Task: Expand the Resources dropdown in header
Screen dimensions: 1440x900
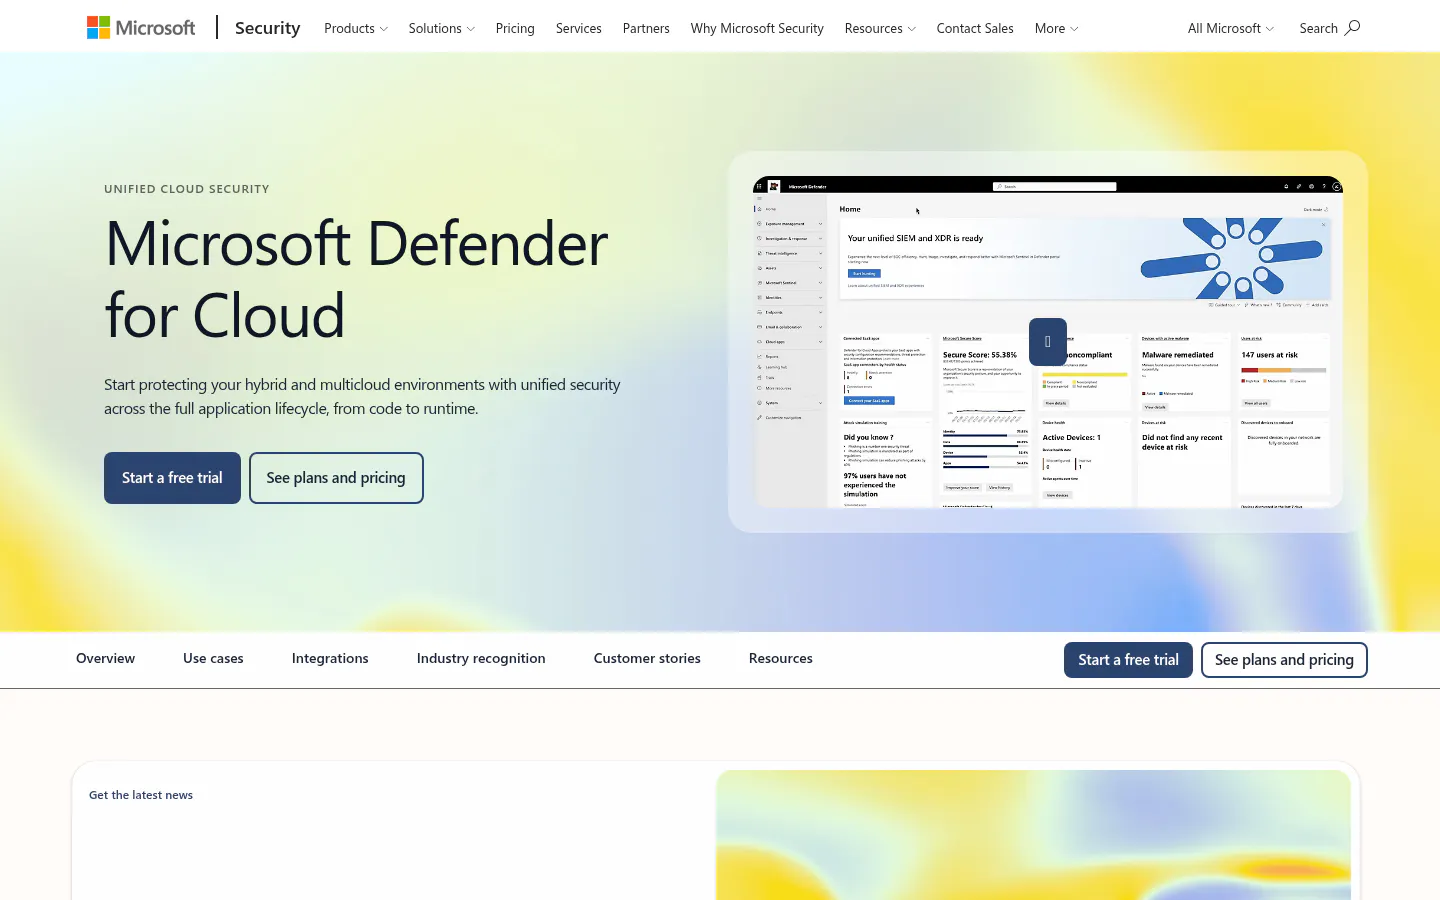Action: 880,28
